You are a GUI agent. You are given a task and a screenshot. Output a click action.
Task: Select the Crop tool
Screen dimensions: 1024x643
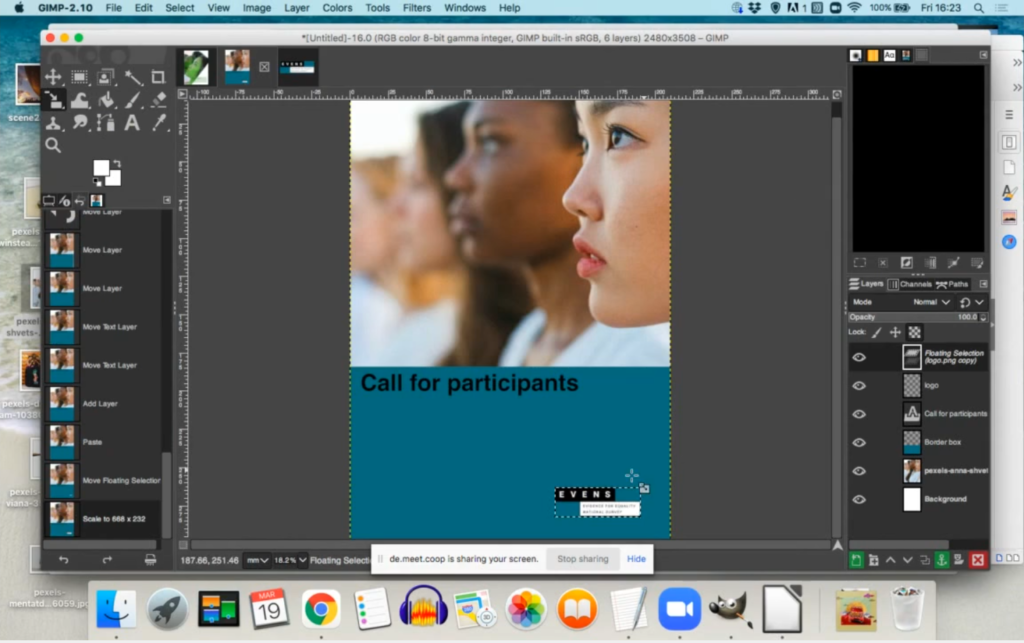tap(159, 77)
